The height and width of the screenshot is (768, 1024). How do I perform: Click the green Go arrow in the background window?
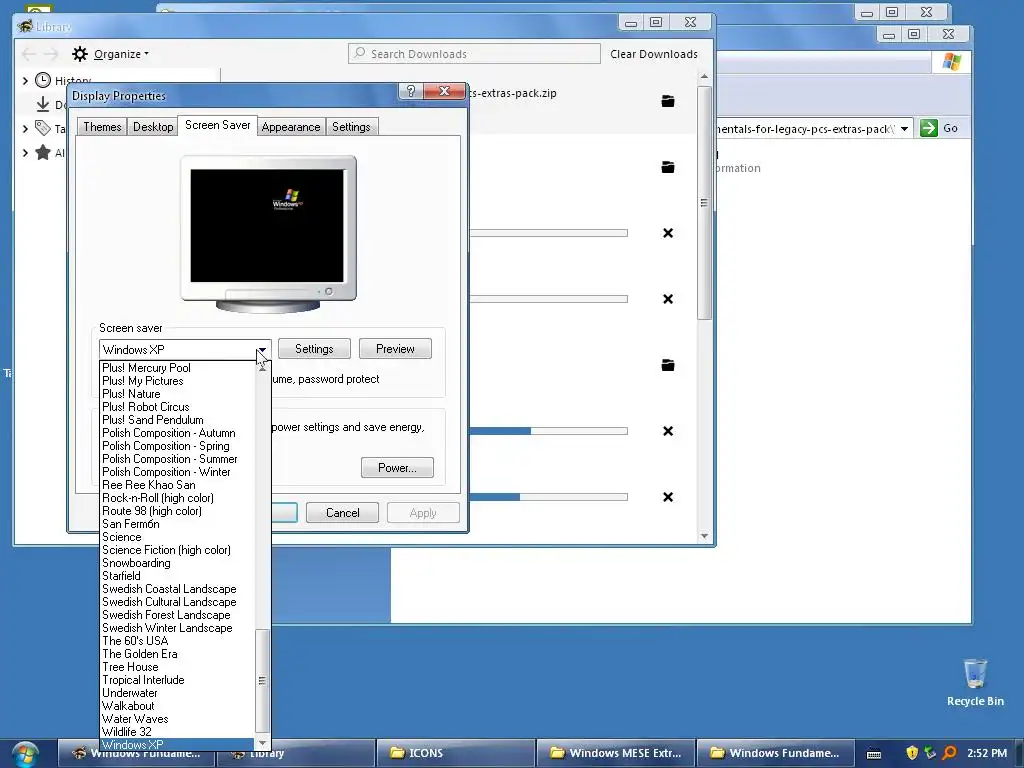[928, 128]
